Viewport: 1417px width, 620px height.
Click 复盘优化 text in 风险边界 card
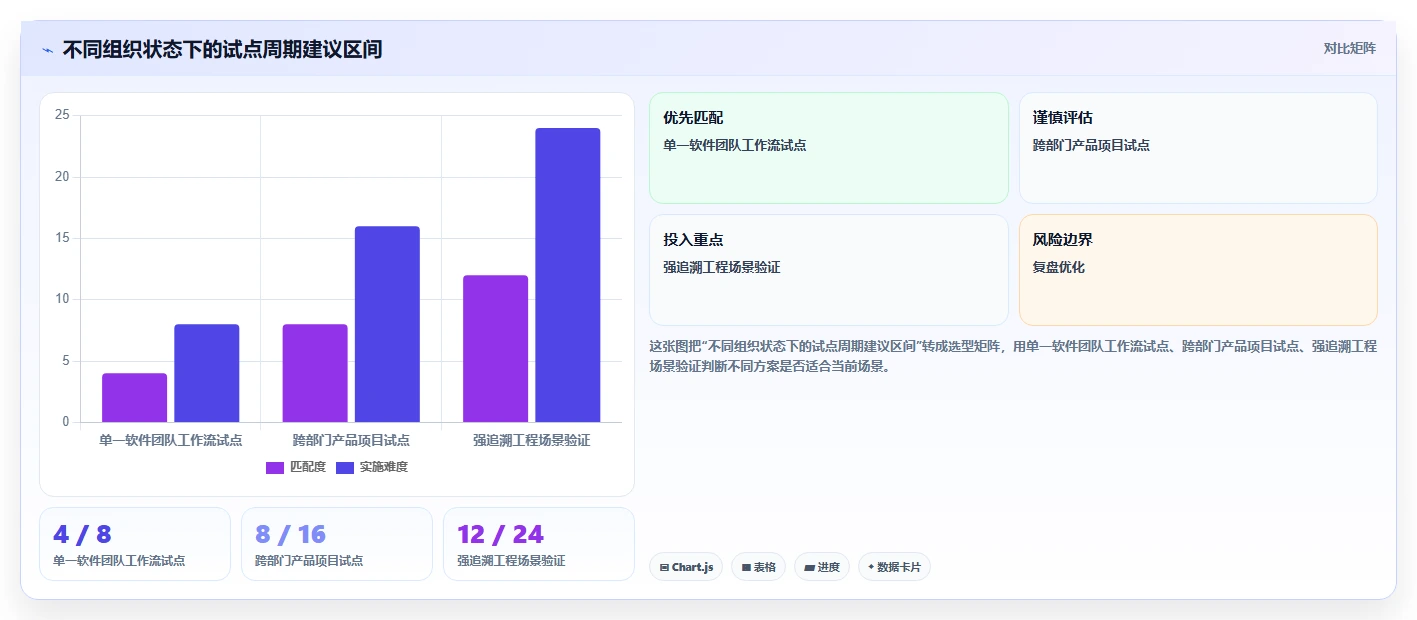(1058, 268)
